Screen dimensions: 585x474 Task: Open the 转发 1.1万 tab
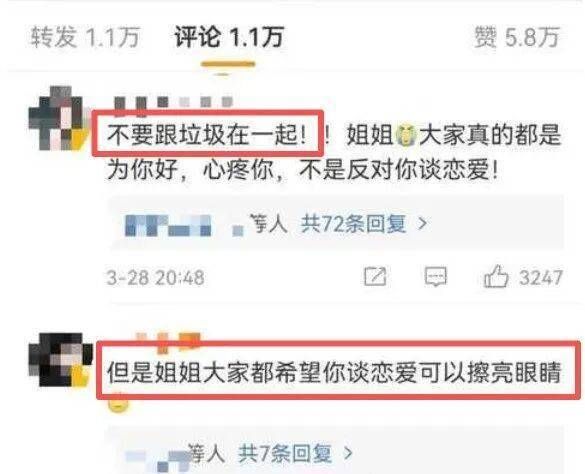click(85, 37)
